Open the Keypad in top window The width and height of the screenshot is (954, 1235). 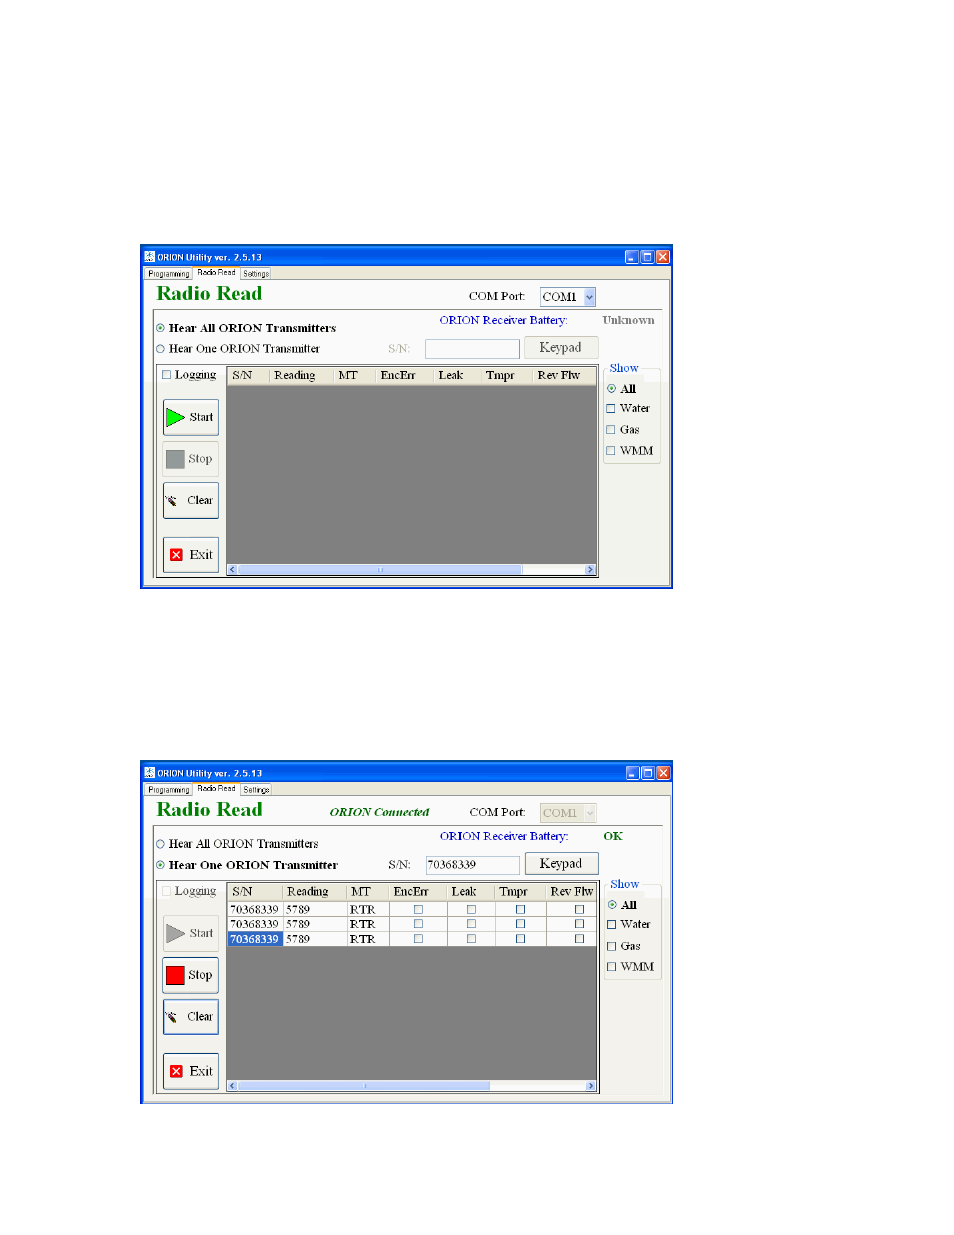[560, 348]
